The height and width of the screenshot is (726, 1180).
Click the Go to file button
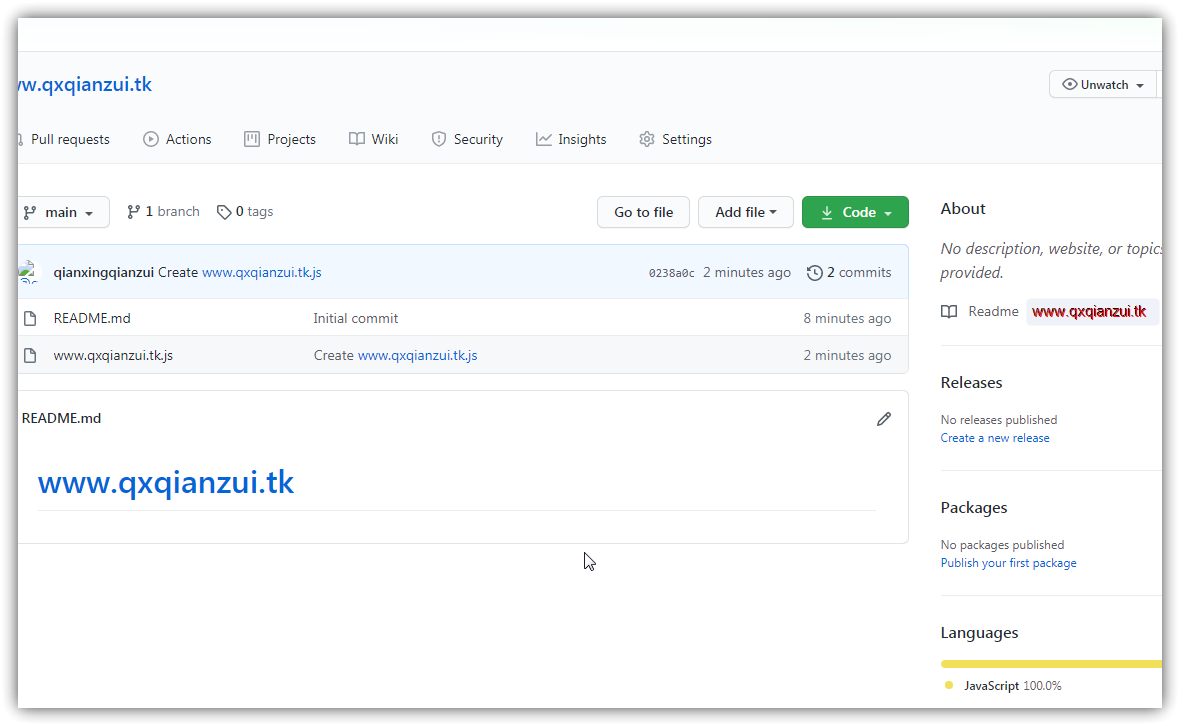pyautogui.click(x=643, y=212)
